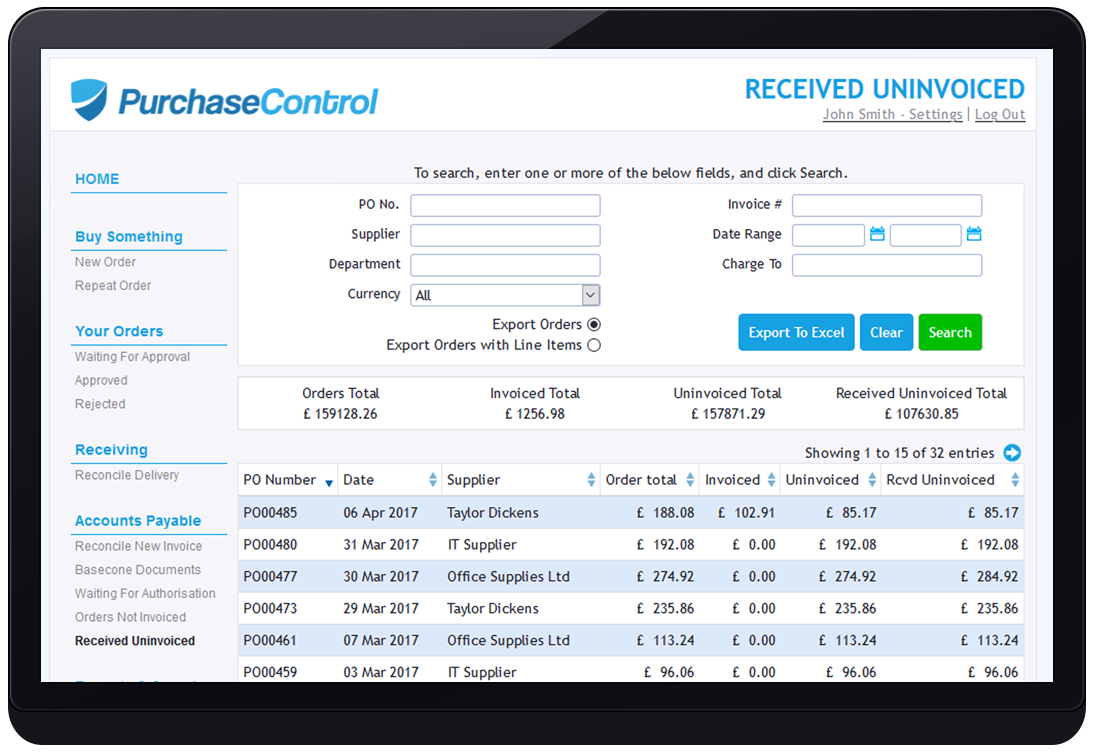Screen dimensions: 1094x753
Task: Open Waiting For Authorisation page
Action: tap(145, 595)
